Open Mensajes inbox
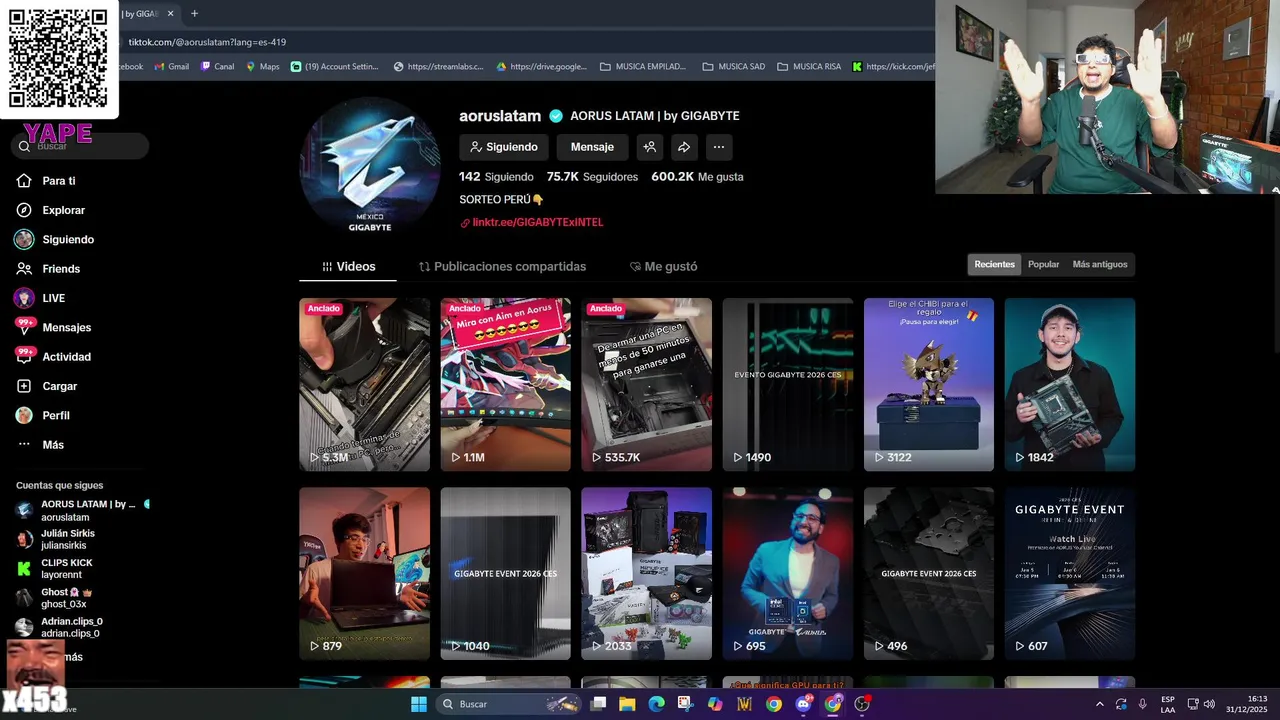The height and width of the screenshot is (720, 1280). pos(66,327)
